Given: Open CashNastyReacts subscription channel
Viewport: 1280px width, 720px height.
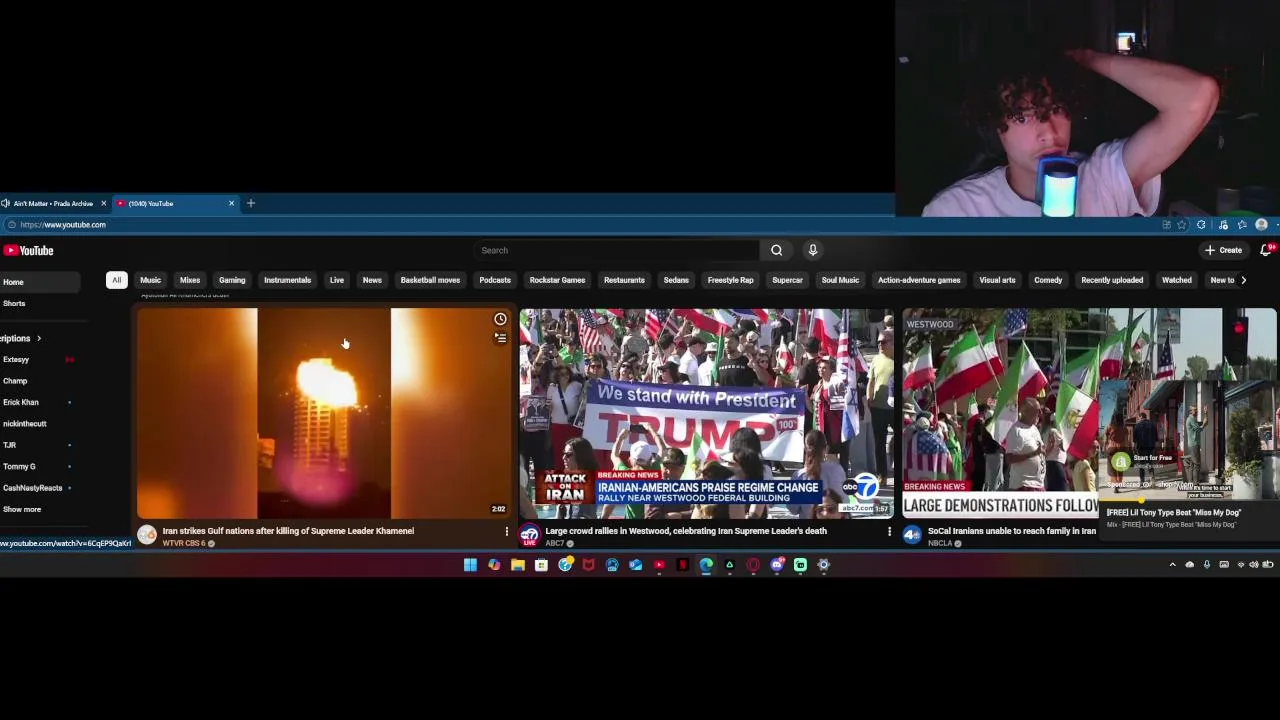Looking at the screenshot, I should pyautogui.click(x=32, y=488).
